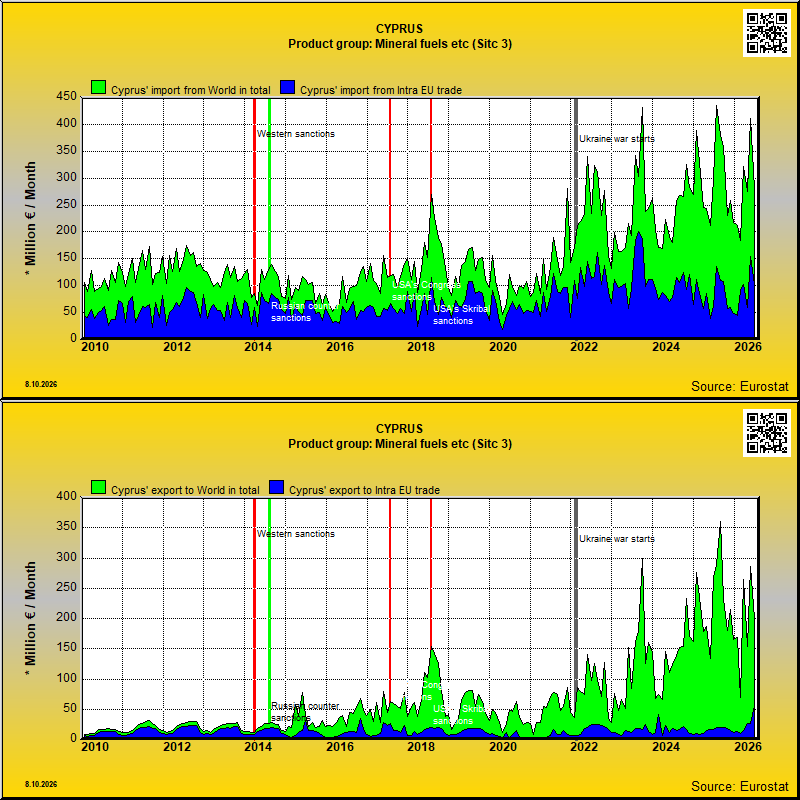Click "Product group" subtitle of the export chart

pyautogui.click(x=400, y=444)
